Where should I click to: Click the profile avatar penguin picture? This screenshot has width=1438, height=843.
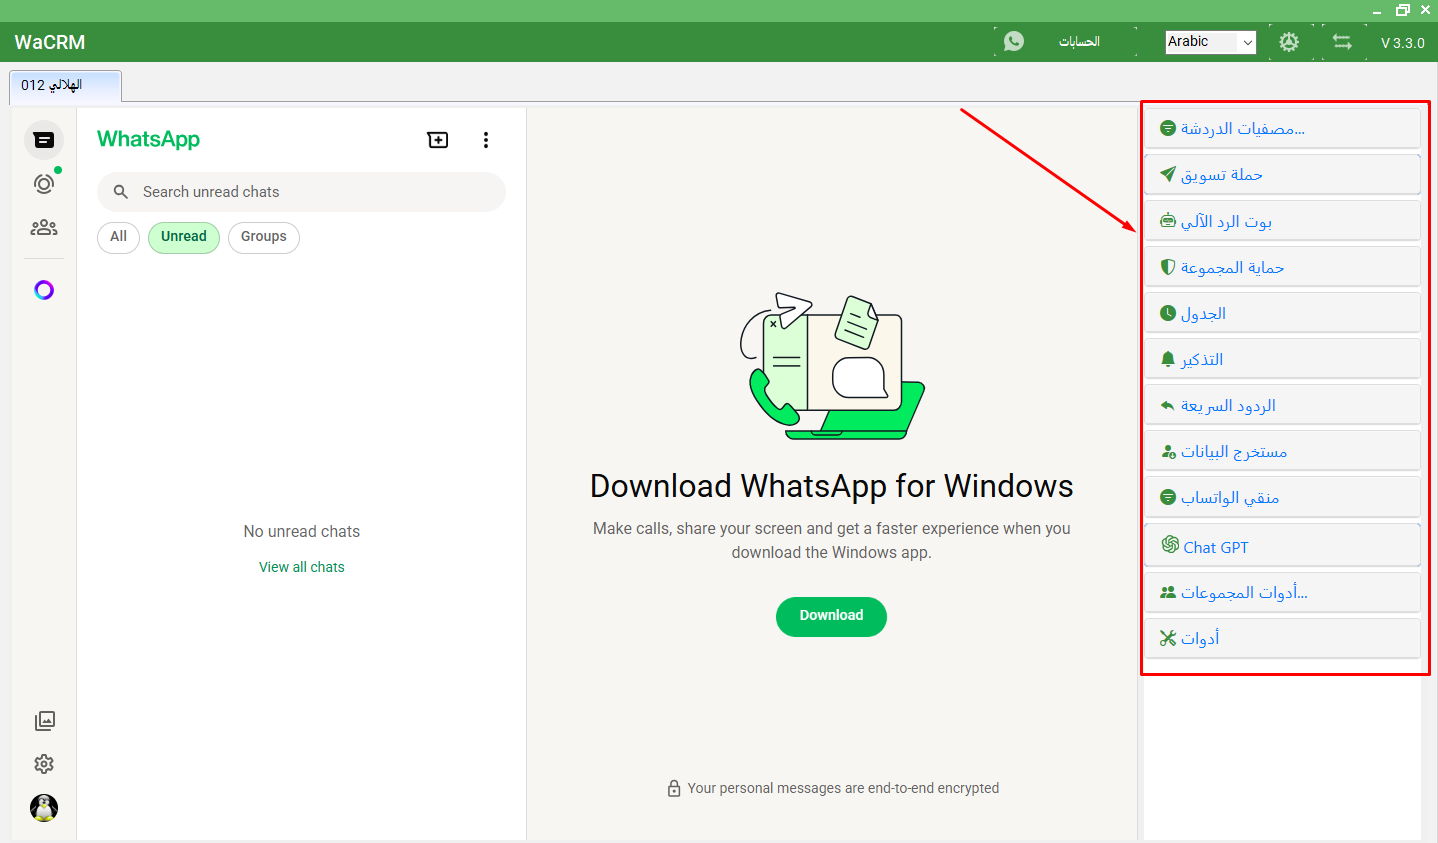coord(44,808)
